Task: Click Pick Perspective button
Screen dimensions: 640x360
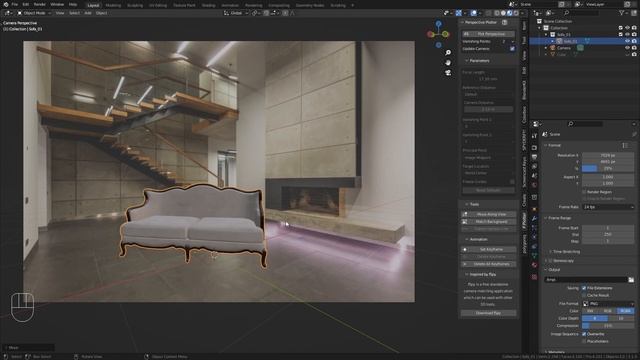Action: [489, 34]
